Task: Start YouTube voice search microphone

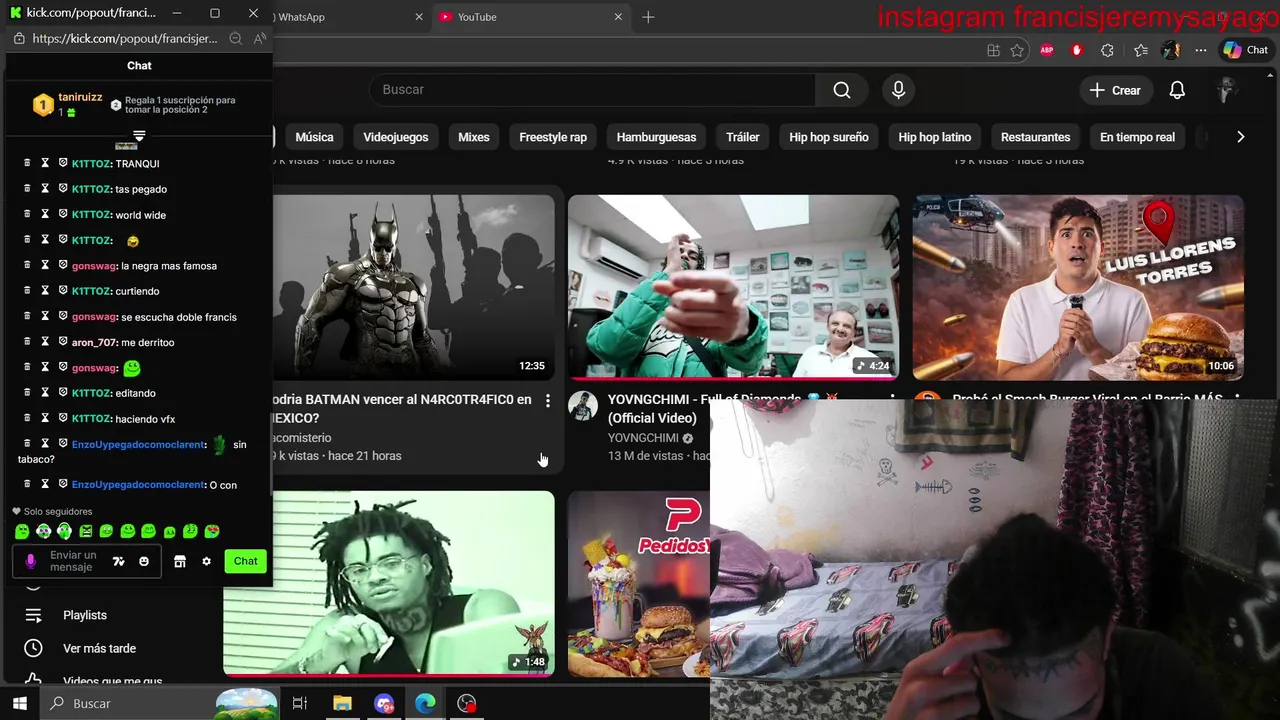Action: coord(898,90)
